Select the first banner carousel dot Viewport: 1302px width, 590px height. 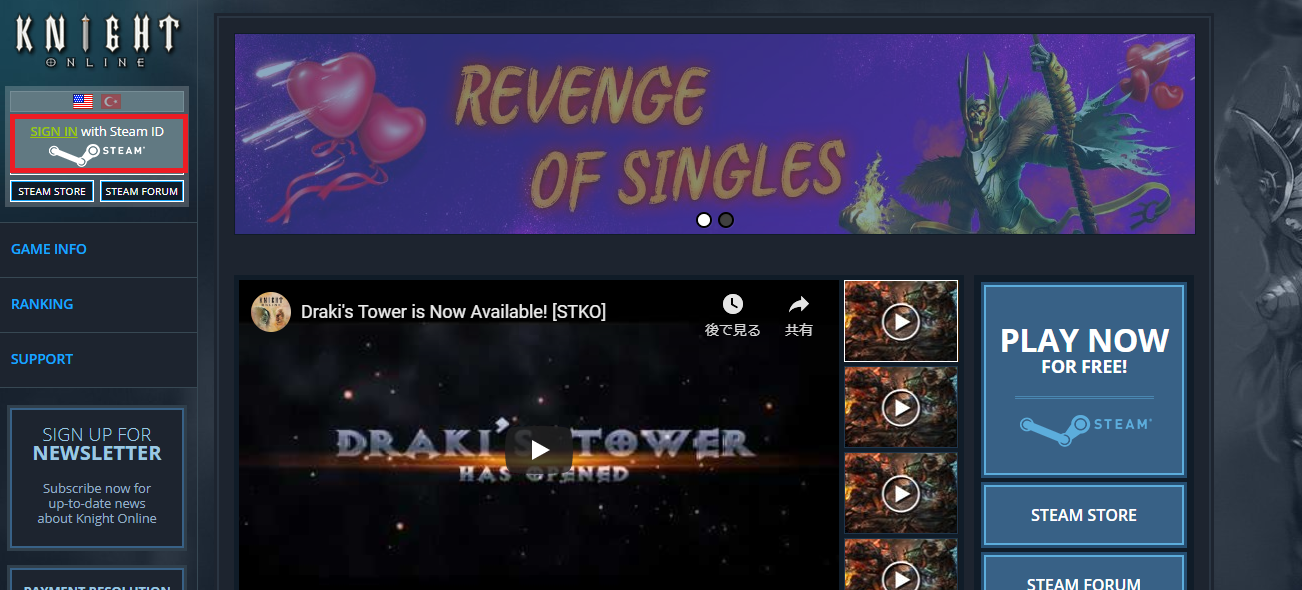pyautogui.click(x=704, y=220)
